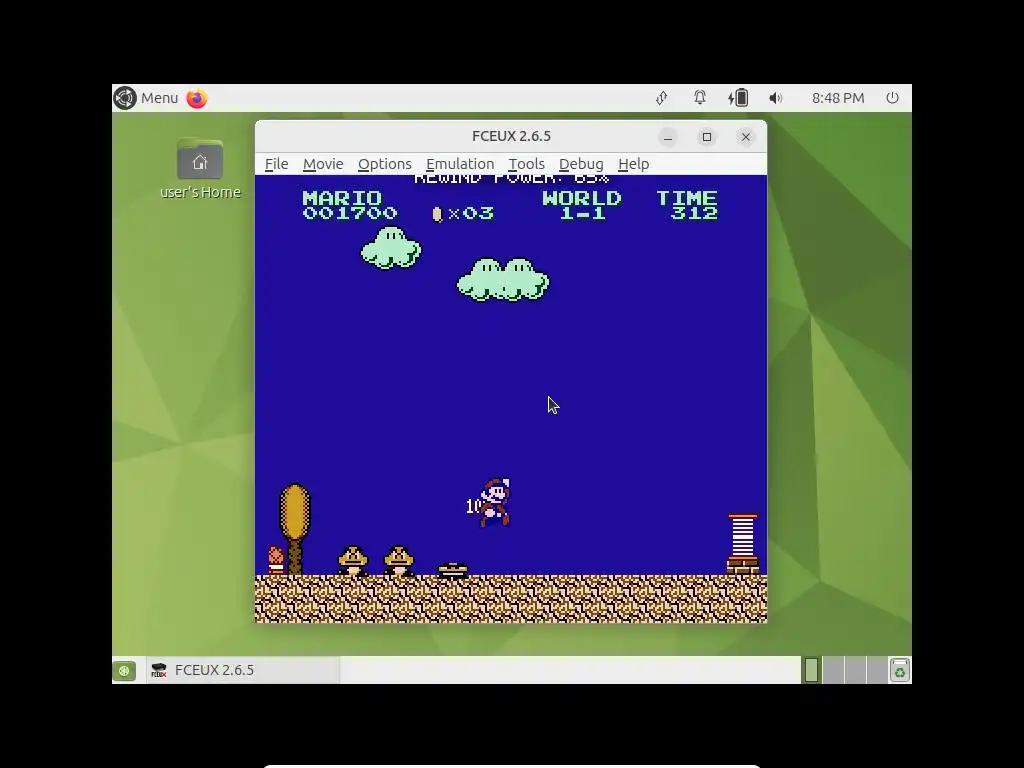Open the Emulation menu
Image resolution: width=1024 pixels, height=768 pixels.
(460, 164)
